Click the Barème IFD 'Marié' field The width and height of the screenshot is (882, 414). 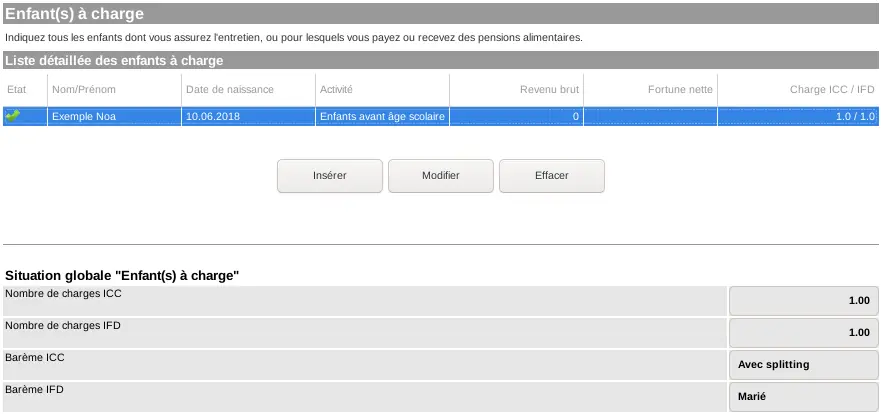click(804, 397)
